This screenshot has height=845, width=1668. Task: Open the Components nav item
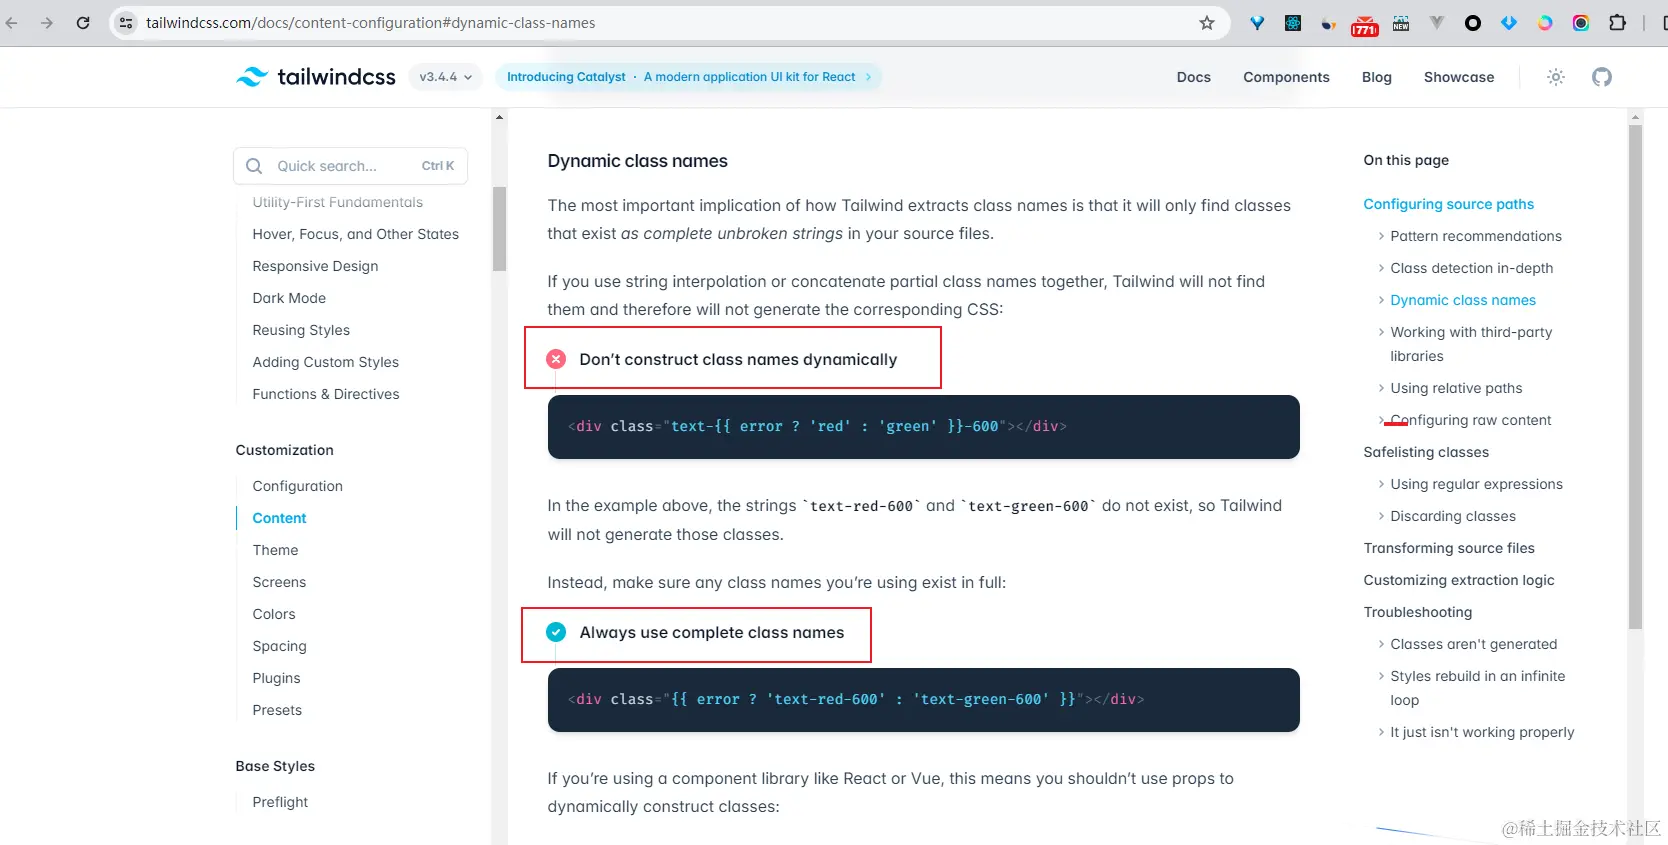tap(1286, 77)
